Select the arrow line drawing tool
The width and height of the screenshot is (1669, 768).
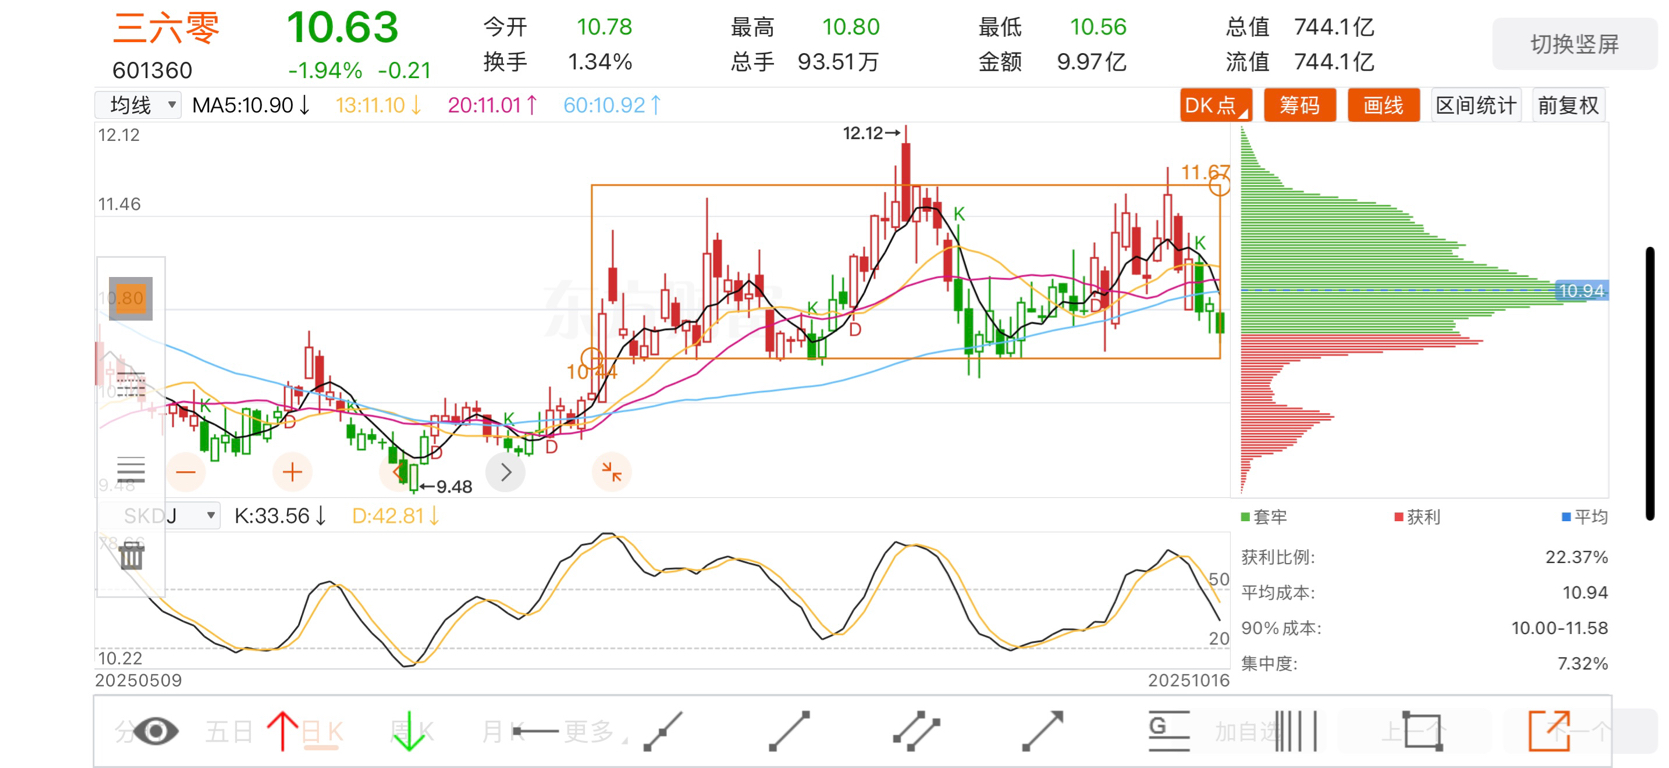tap(1042, 731)
